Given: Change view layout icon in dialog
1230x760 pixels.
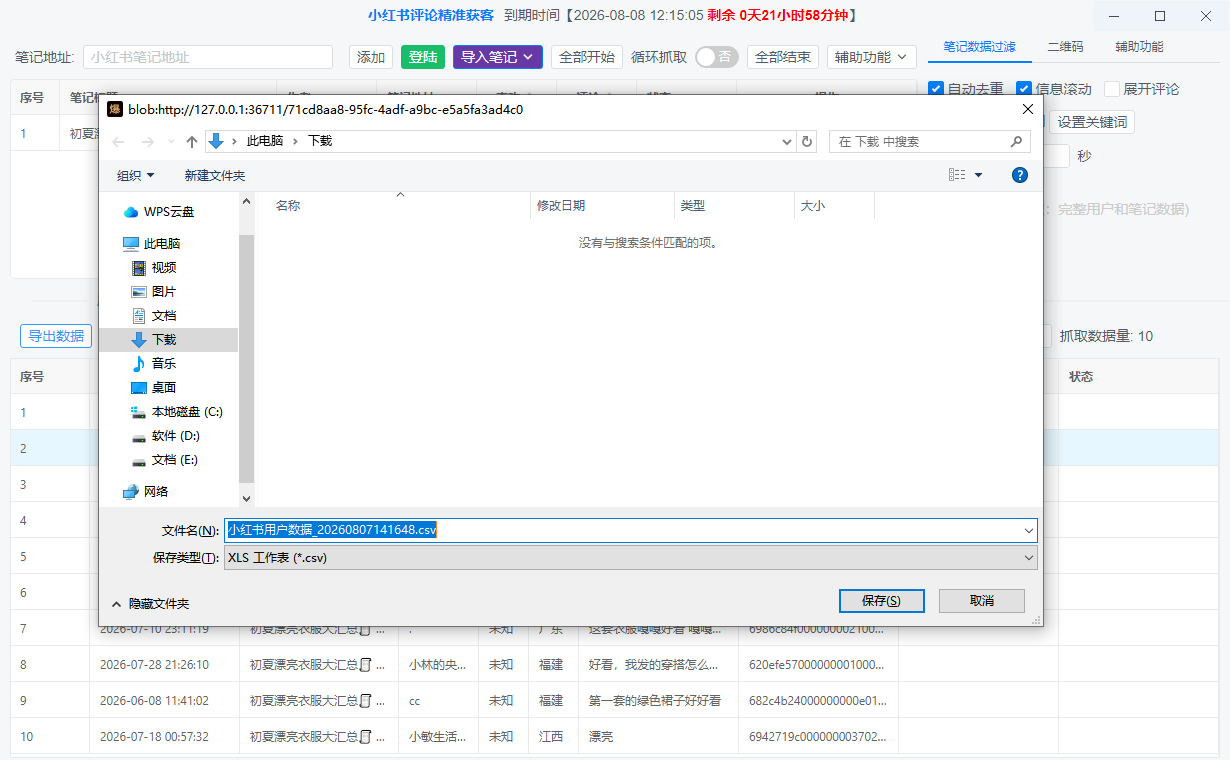Looking at the screenshot, I should 957,175.
